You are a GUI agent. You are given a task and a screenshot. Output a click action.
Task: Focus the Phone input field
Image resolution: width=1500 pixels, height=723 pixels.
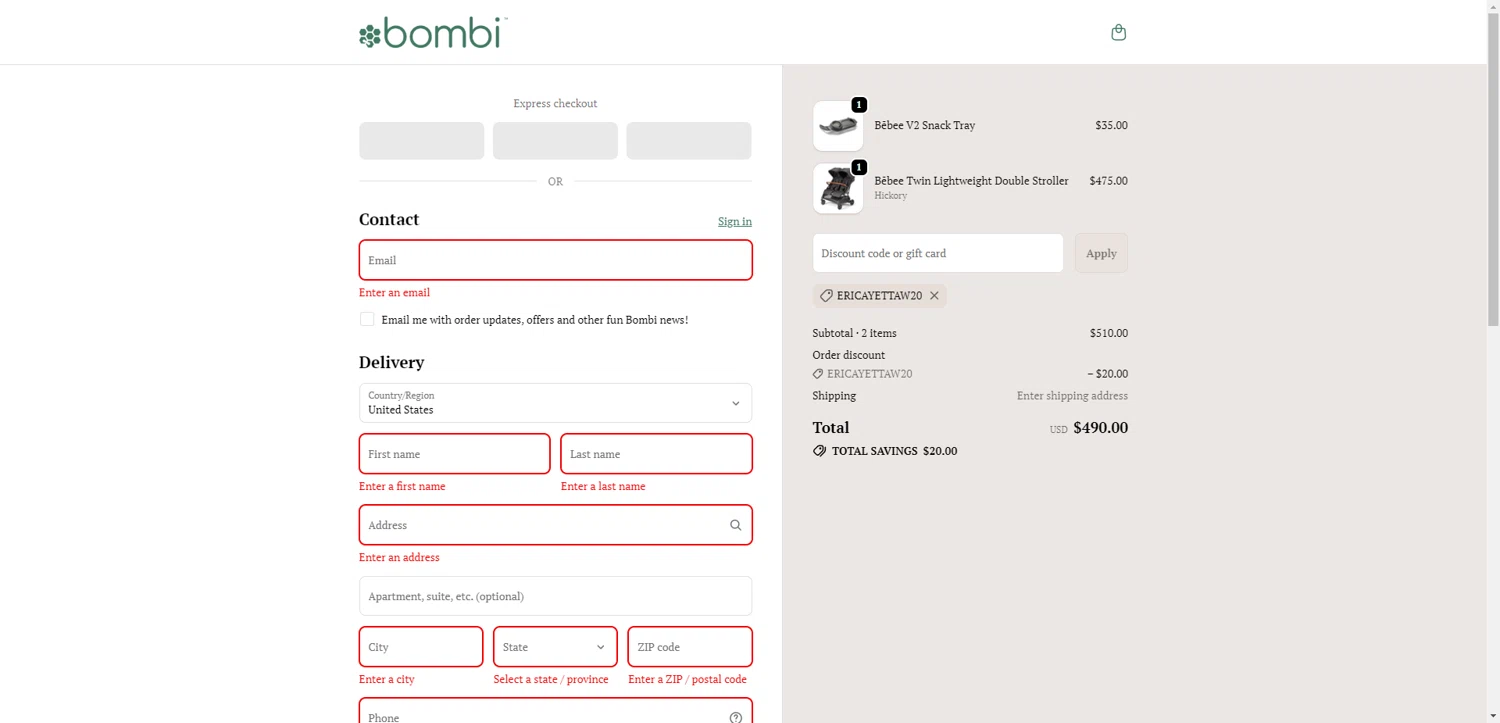(x=555, y=711)
